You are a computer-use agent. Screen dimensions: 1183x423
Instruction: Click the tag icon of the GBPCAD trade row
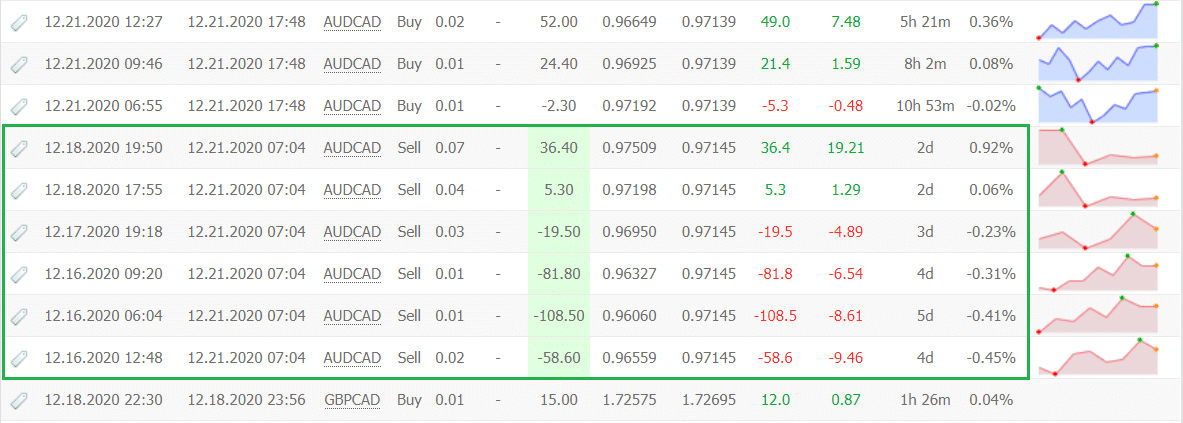coord(18,400)
